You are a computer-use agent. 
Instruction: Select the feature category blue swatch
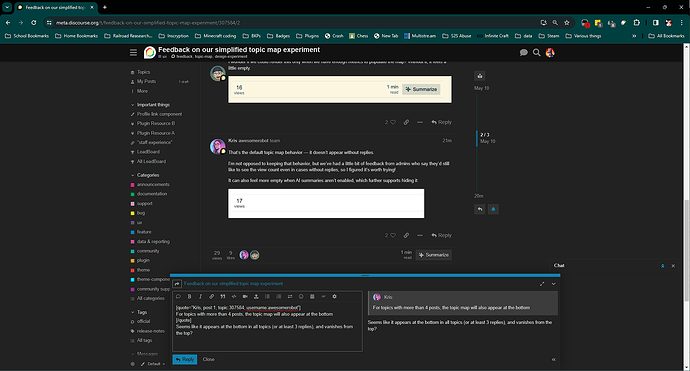pos(132,232)
